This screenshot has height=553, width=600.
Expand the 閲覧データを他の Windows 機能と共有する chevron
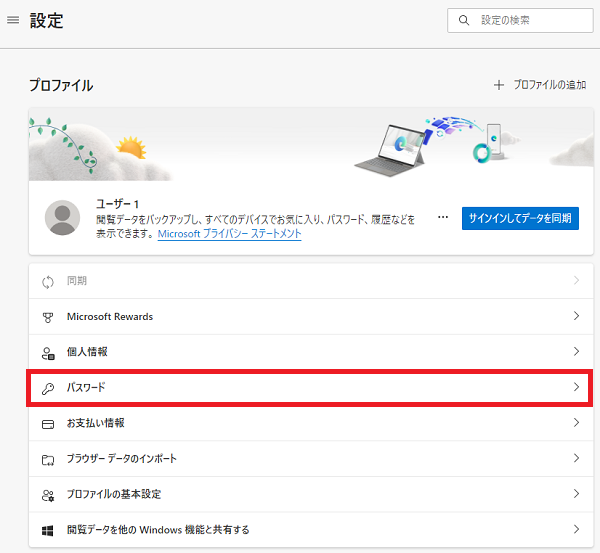tap(576, 529)
